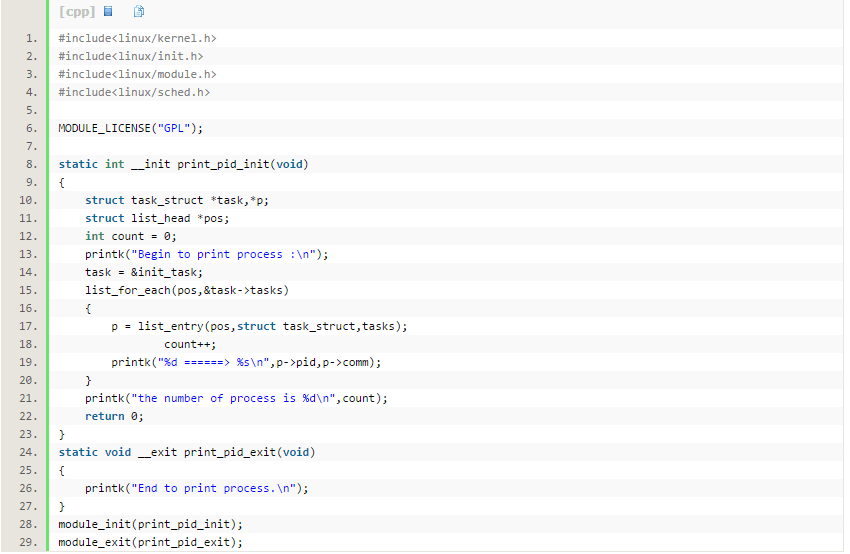Click module_init(print_pid_init); line
Viewport: 850px width, 554px height.
click(x=151, y=524)
